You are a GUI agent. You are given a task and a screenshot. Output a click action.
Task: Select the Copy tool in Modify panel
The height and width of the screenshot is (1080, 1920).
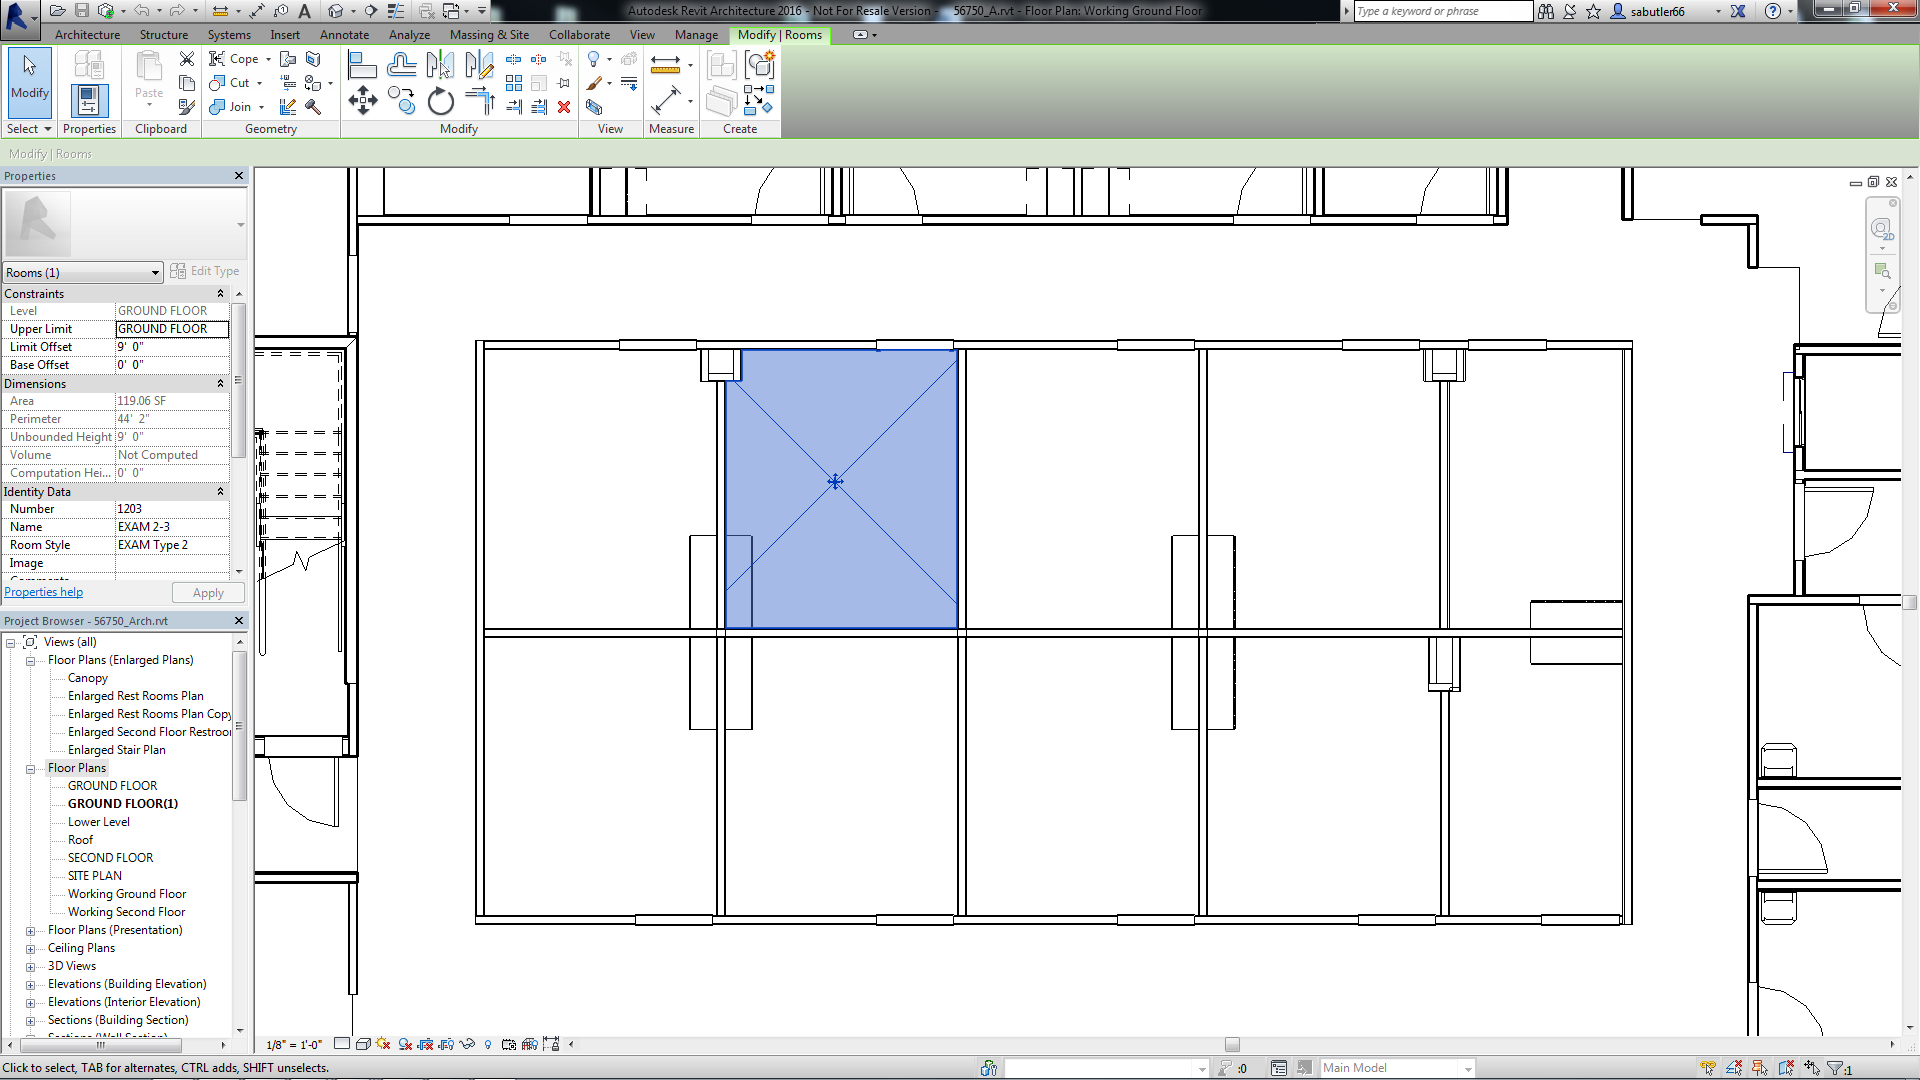402,101
